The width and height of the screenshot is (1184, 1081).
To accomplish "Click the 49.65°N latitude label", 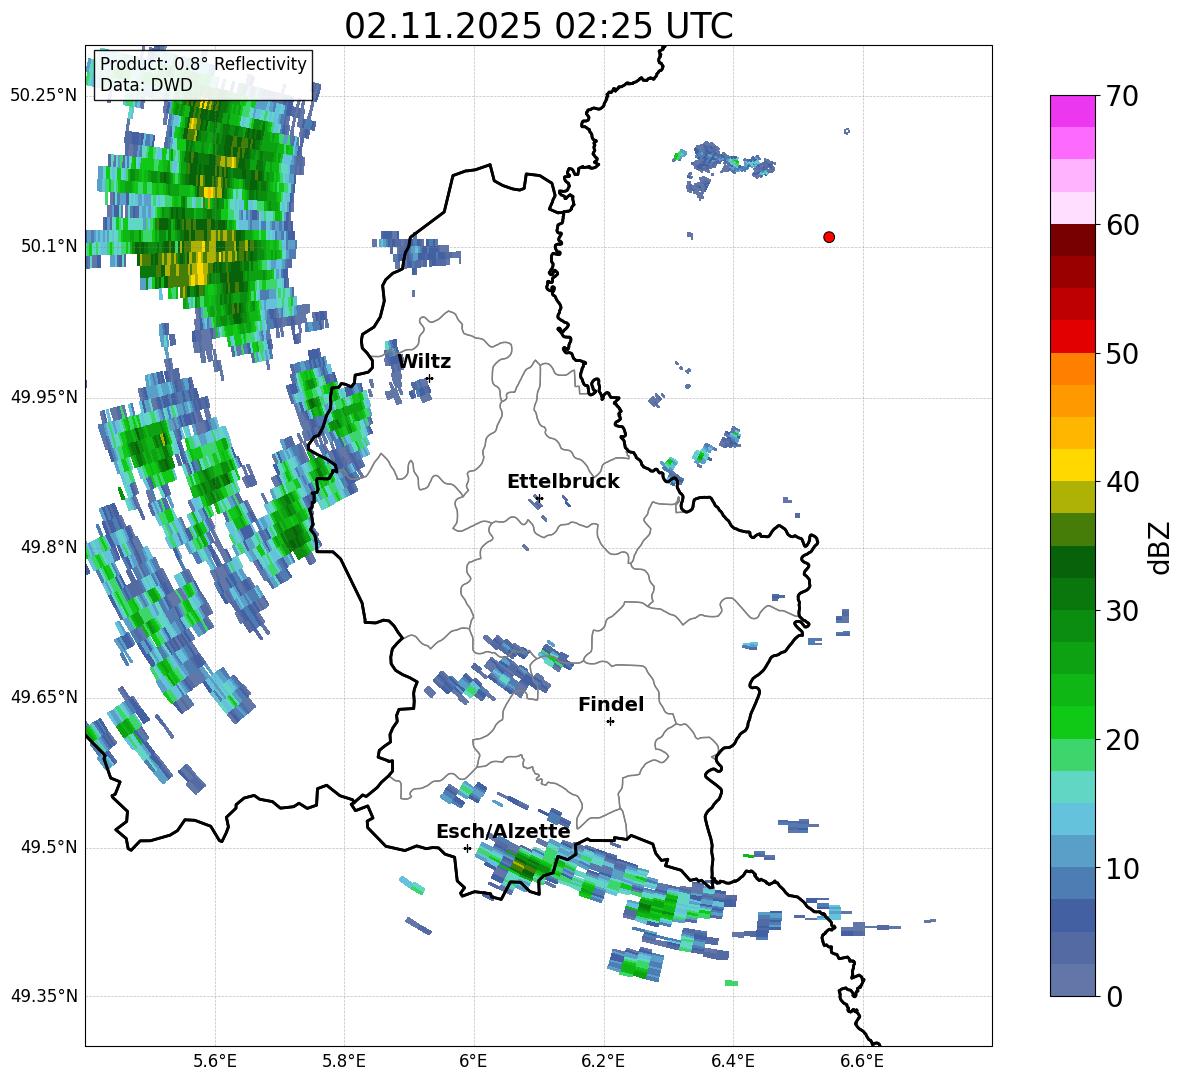I will coord(44,697).
